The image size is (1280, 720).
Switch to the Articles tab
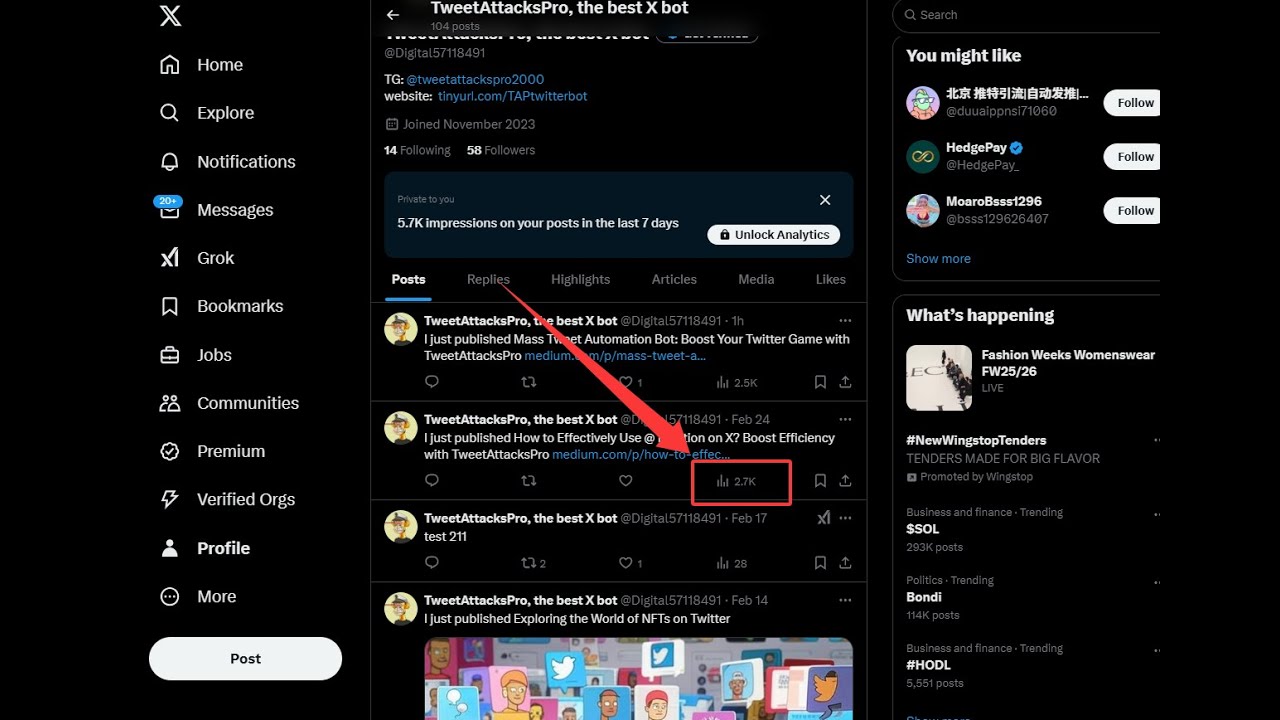674,280
